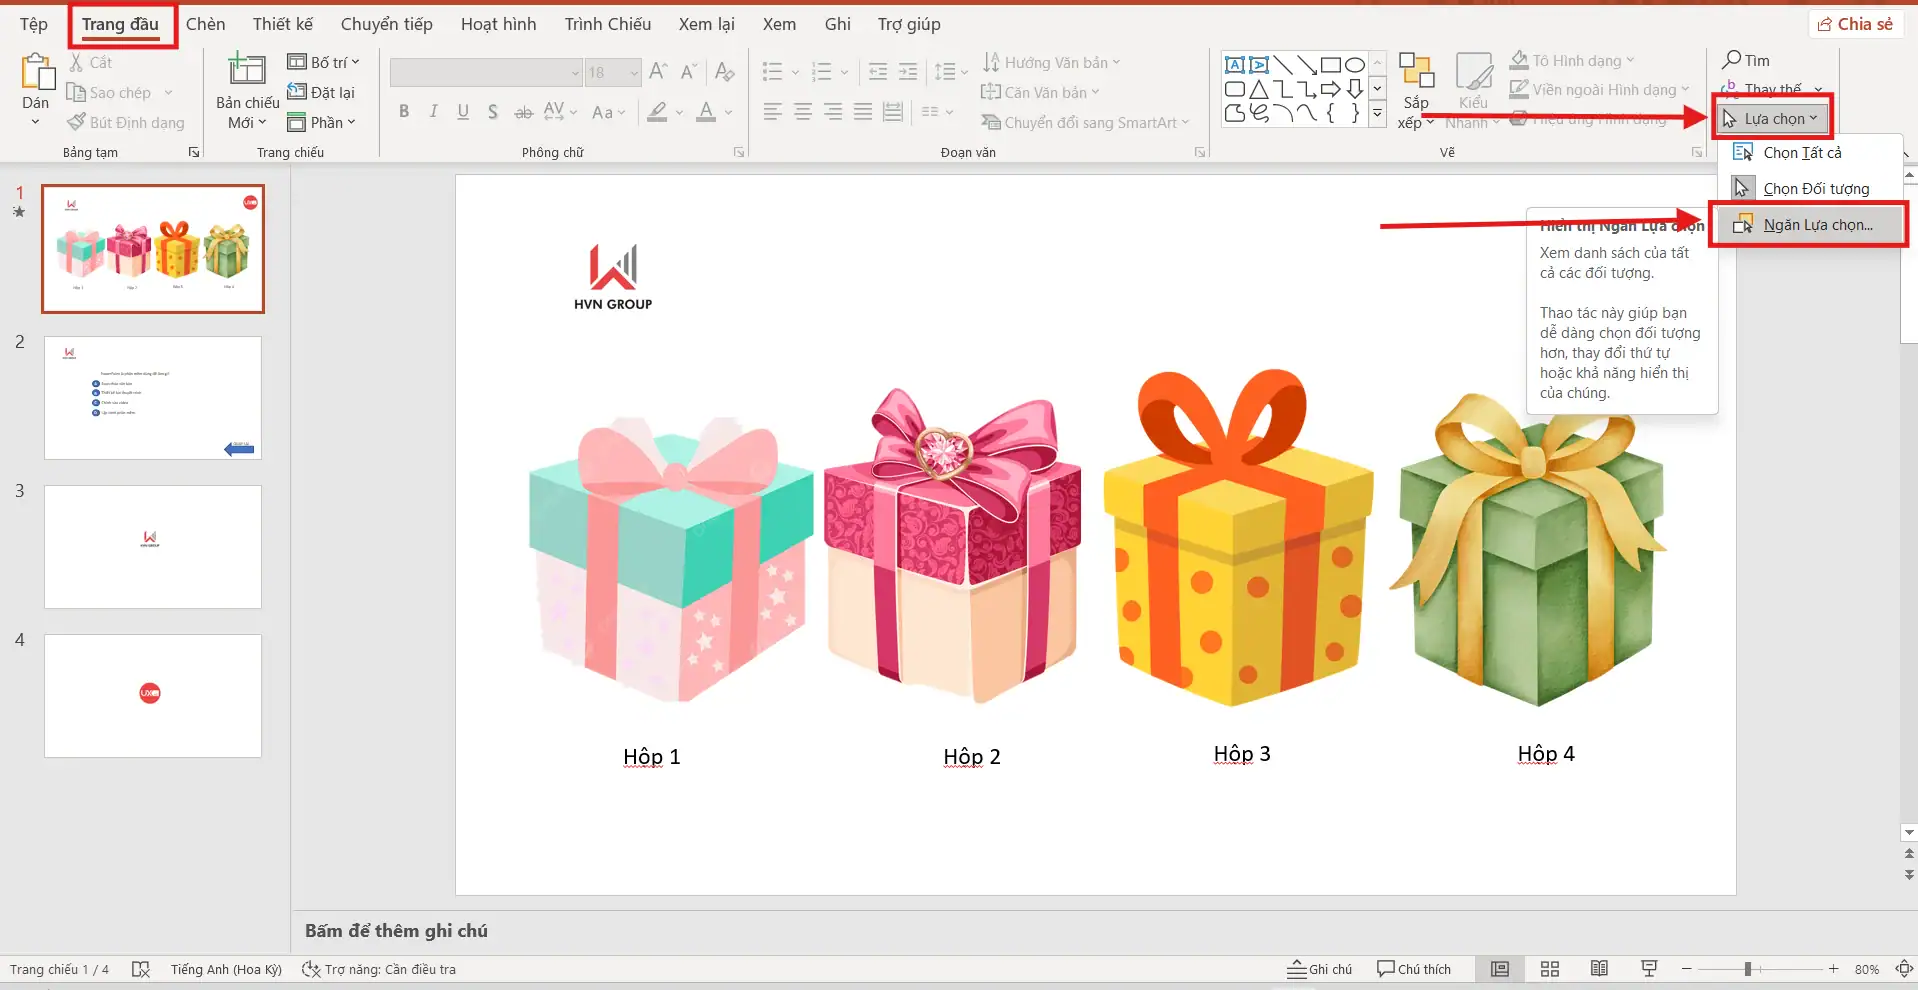Click the Sắp xếp arrange icon
The width and height of the screenshot is (1918, 990).
coord(1416,72)
